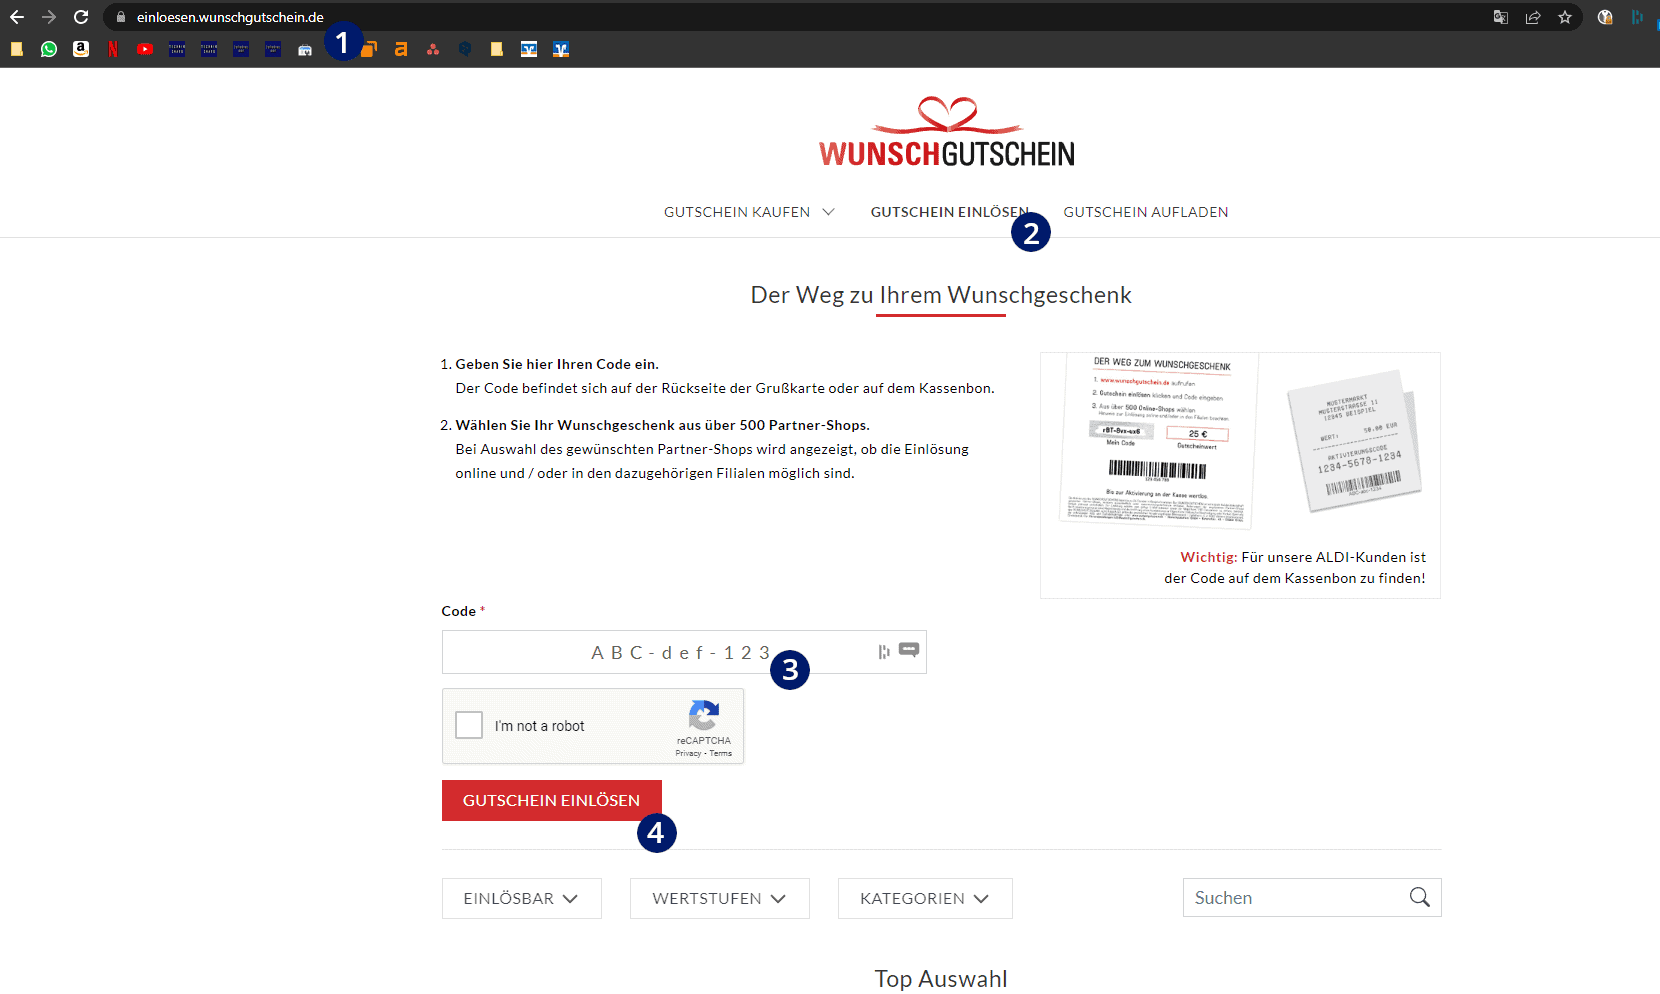Viewport: 1660px width, 994px height.
Task: Open the Einlösbar filter dropdown
Action: (x=522, y=898)
